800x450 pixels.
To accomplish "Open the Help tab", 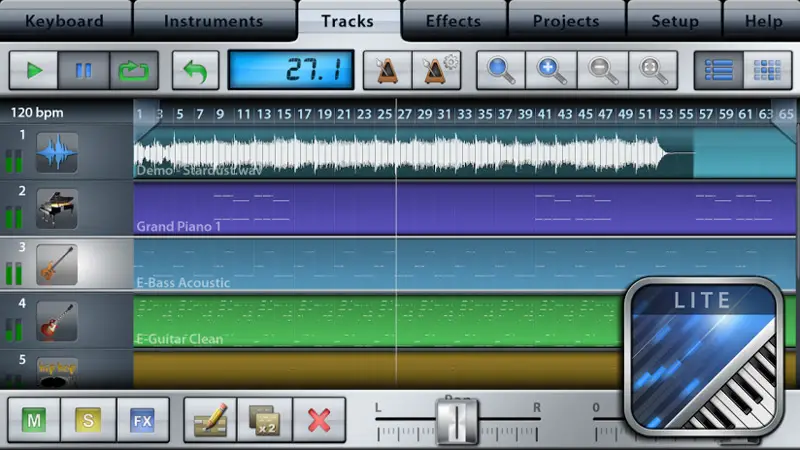I will tap(763, 21).
